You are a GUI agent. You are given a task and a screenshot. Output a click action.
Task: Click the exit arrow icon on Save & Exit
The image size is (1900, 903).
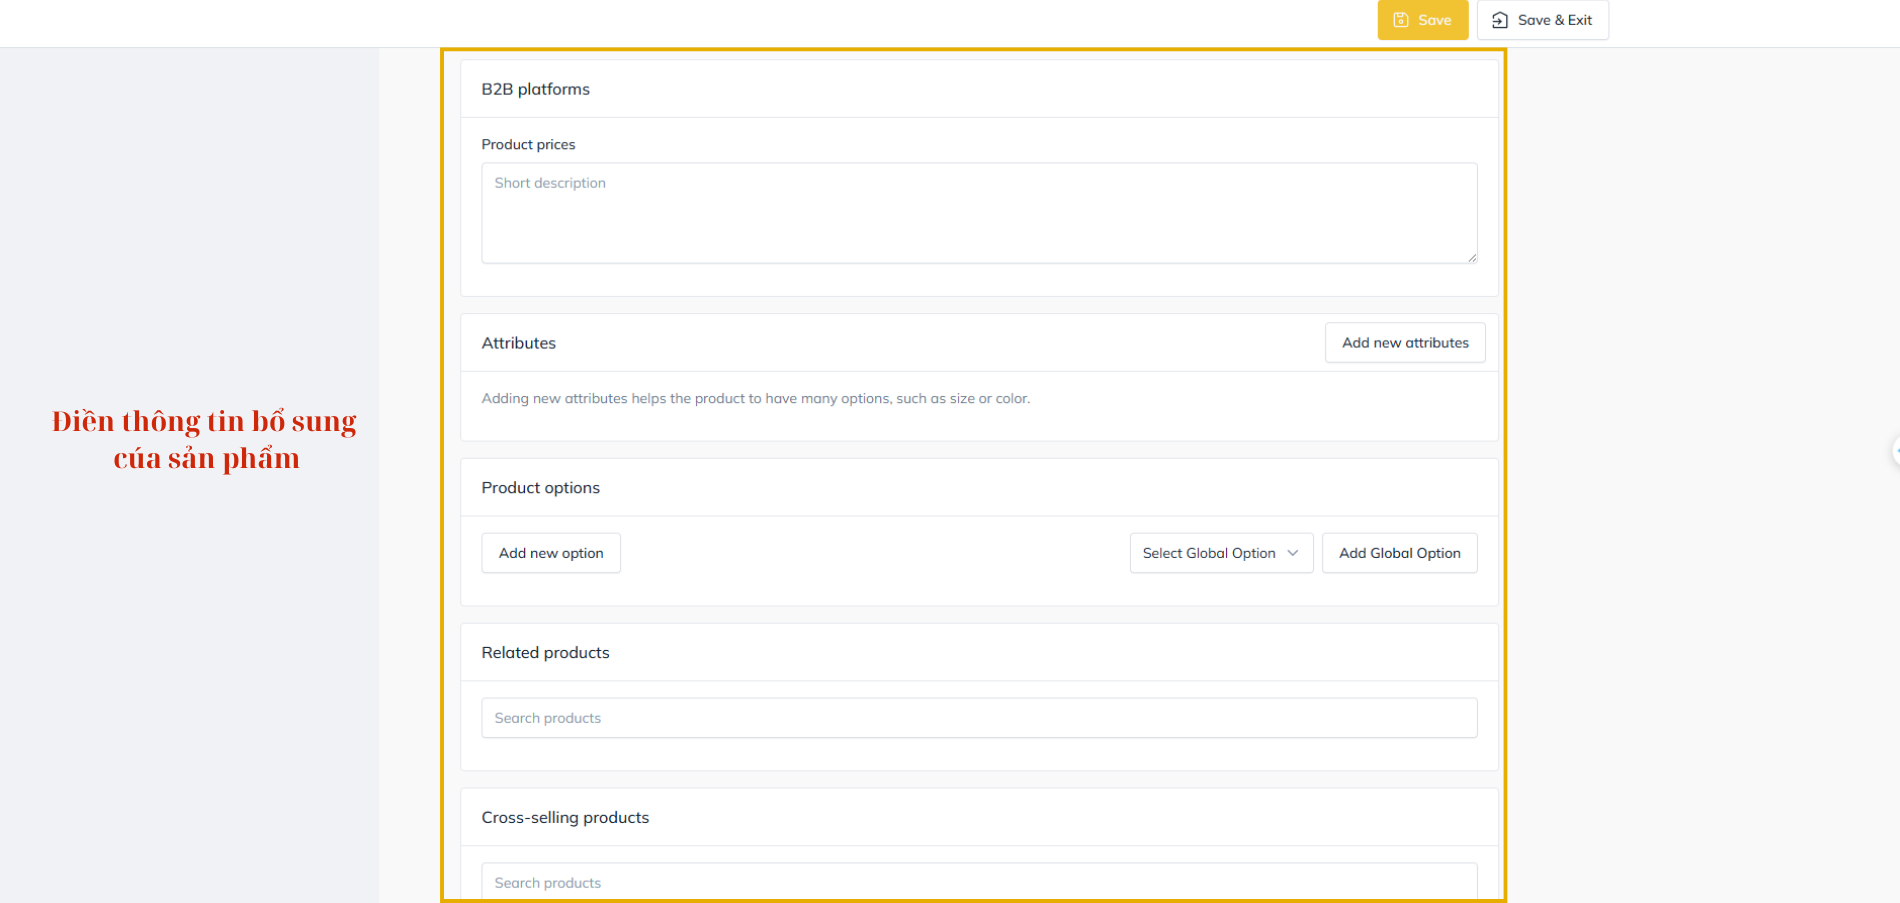[1500, 20]
